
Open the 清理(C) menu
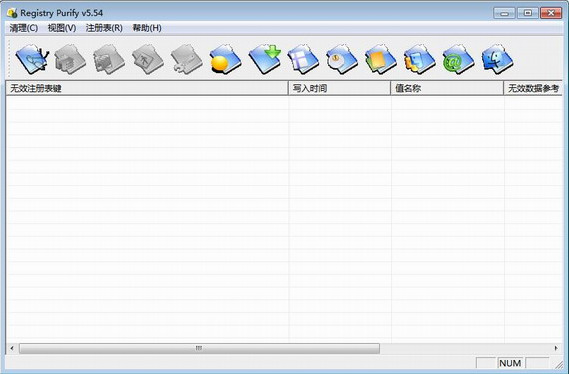click(24, 28)
